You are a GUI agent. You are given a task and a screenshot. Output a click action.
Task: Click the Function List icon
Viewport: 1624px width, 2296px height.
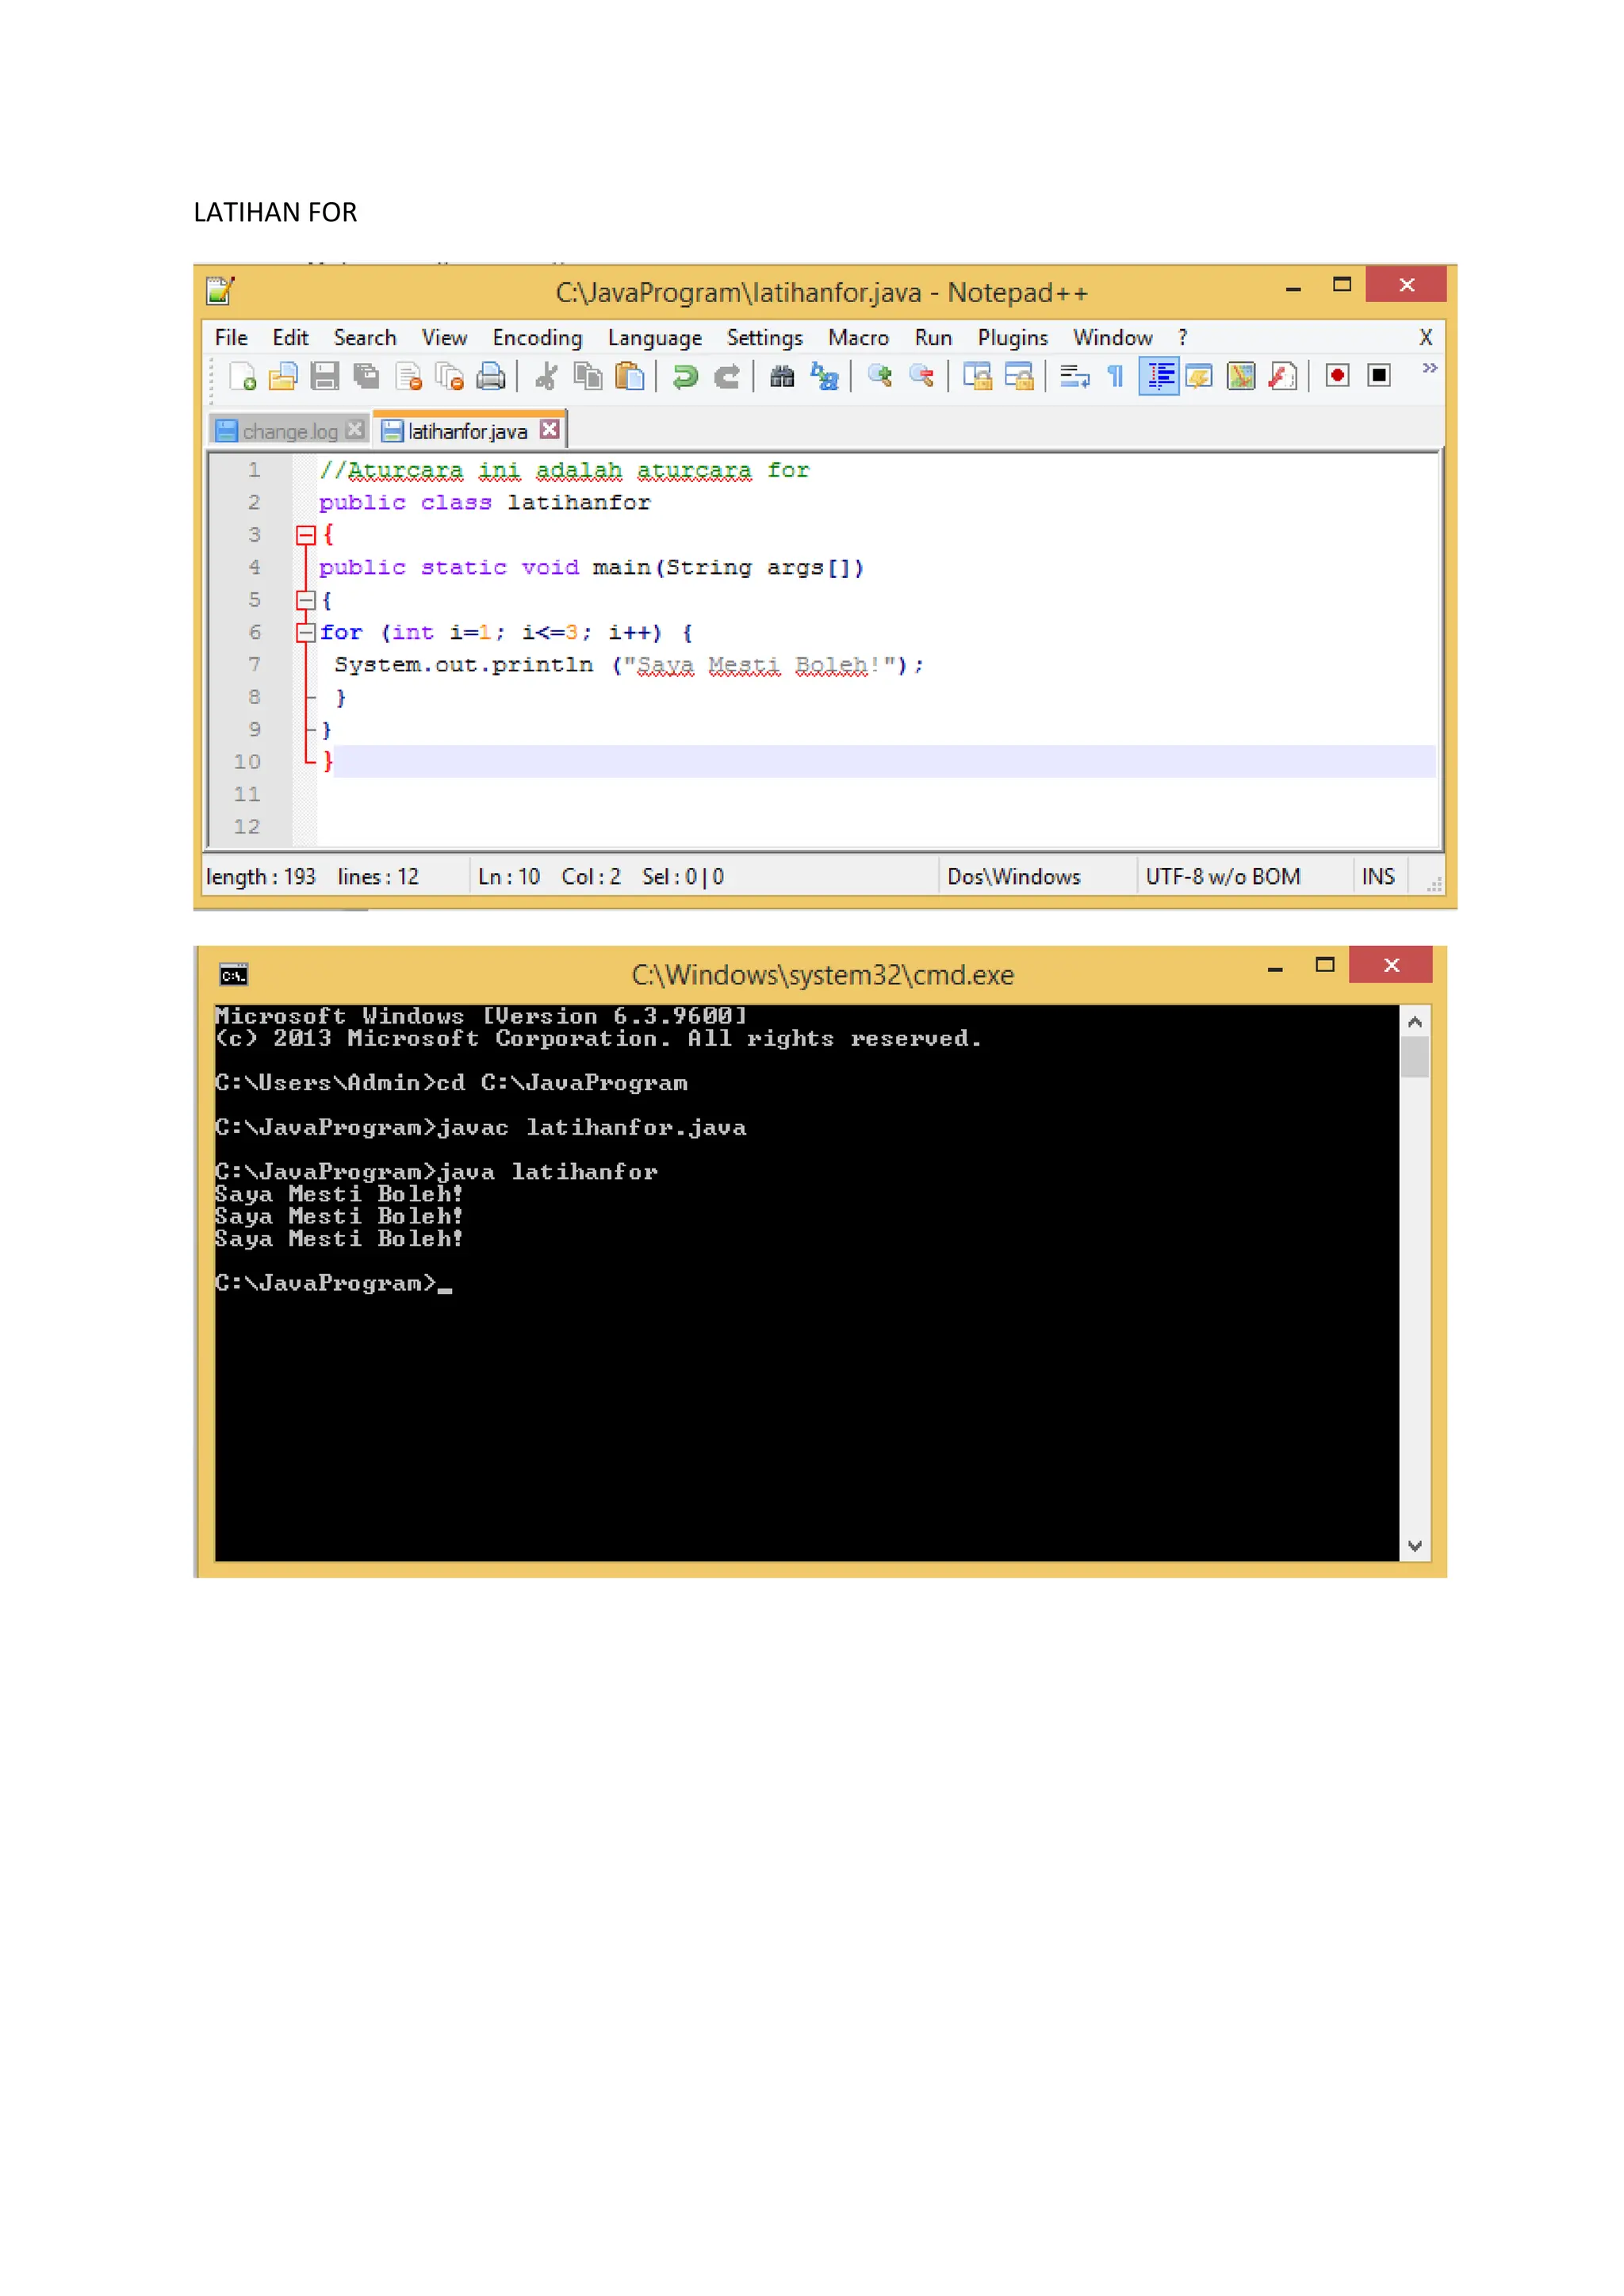point(1283,376)
